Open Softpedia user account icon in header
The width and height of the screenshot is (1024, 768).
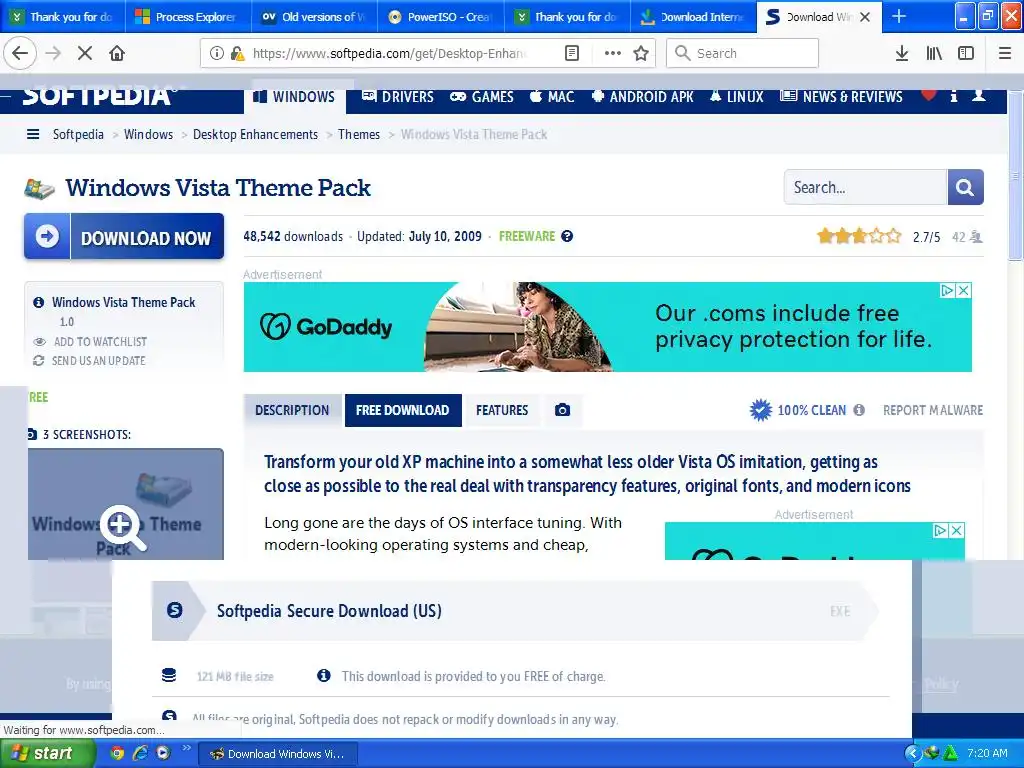tap(978, 96)
